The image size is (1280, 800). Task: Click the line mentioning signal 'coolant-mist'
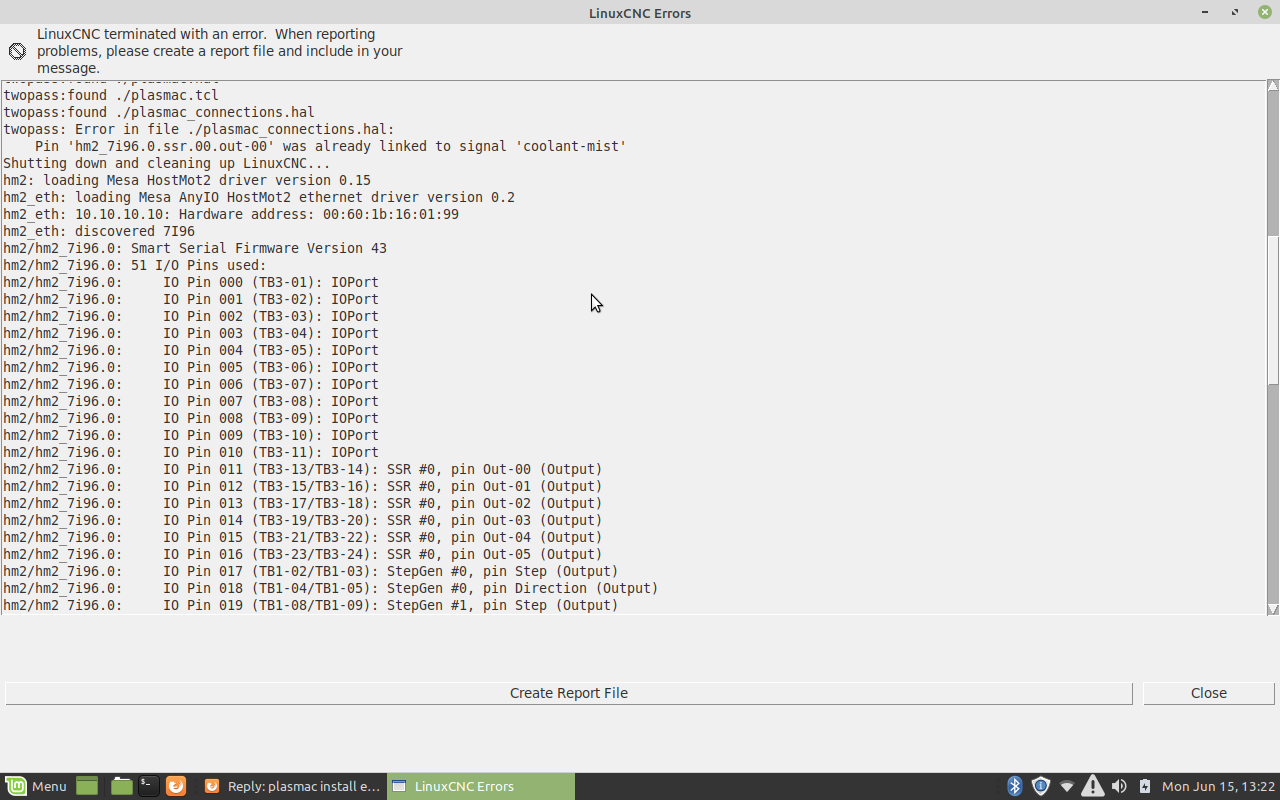pyautogui.click(x=331, y=146)
